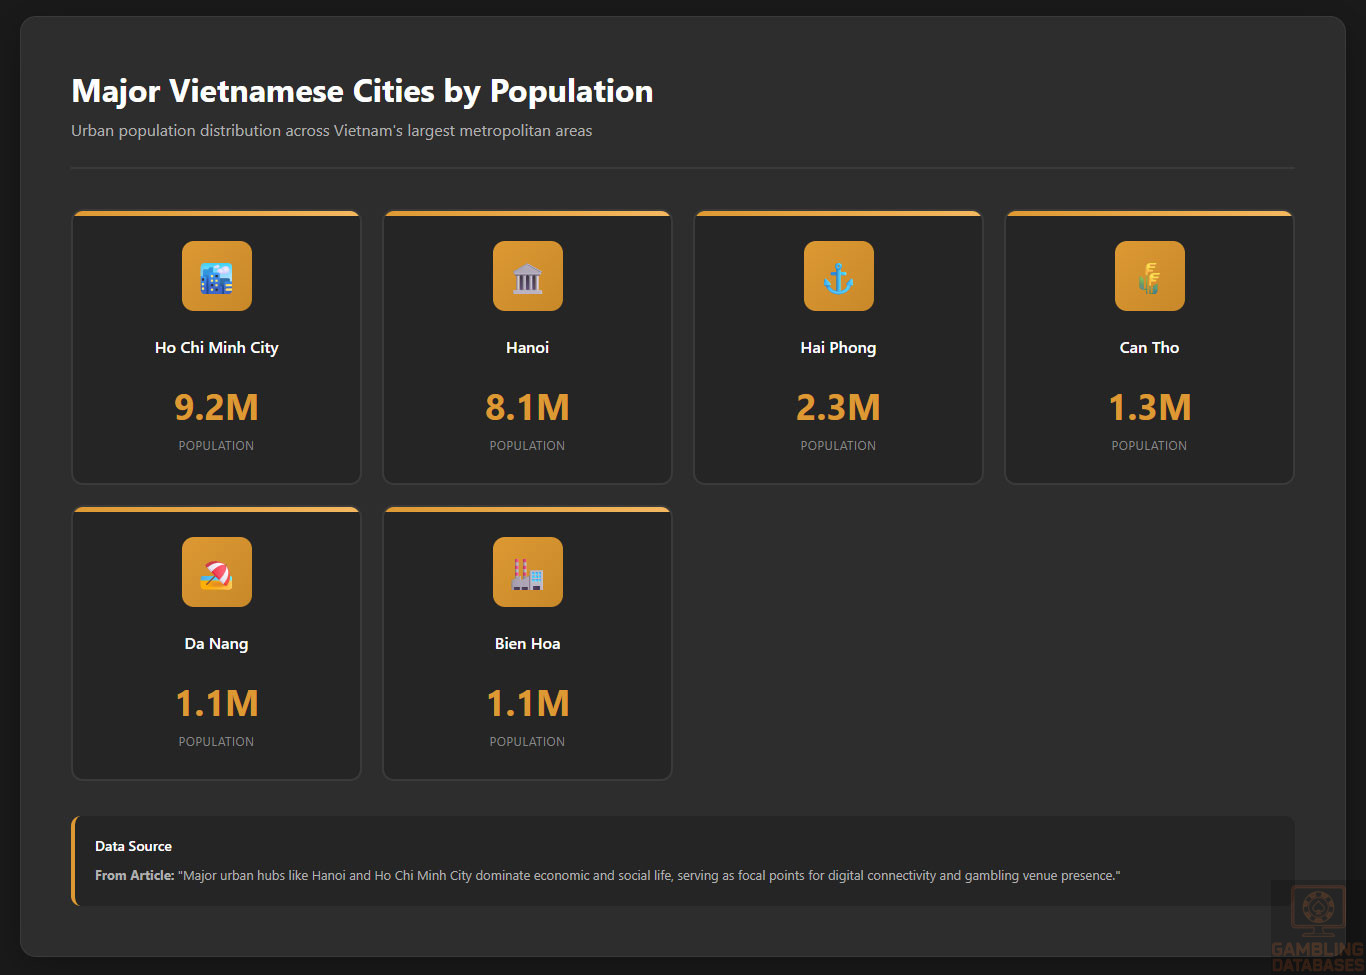Image resolution: width=1366 pixels, height=975 pixels.
Task: Click the urban population distribution subtitle
Action: [x=331, y=131]
